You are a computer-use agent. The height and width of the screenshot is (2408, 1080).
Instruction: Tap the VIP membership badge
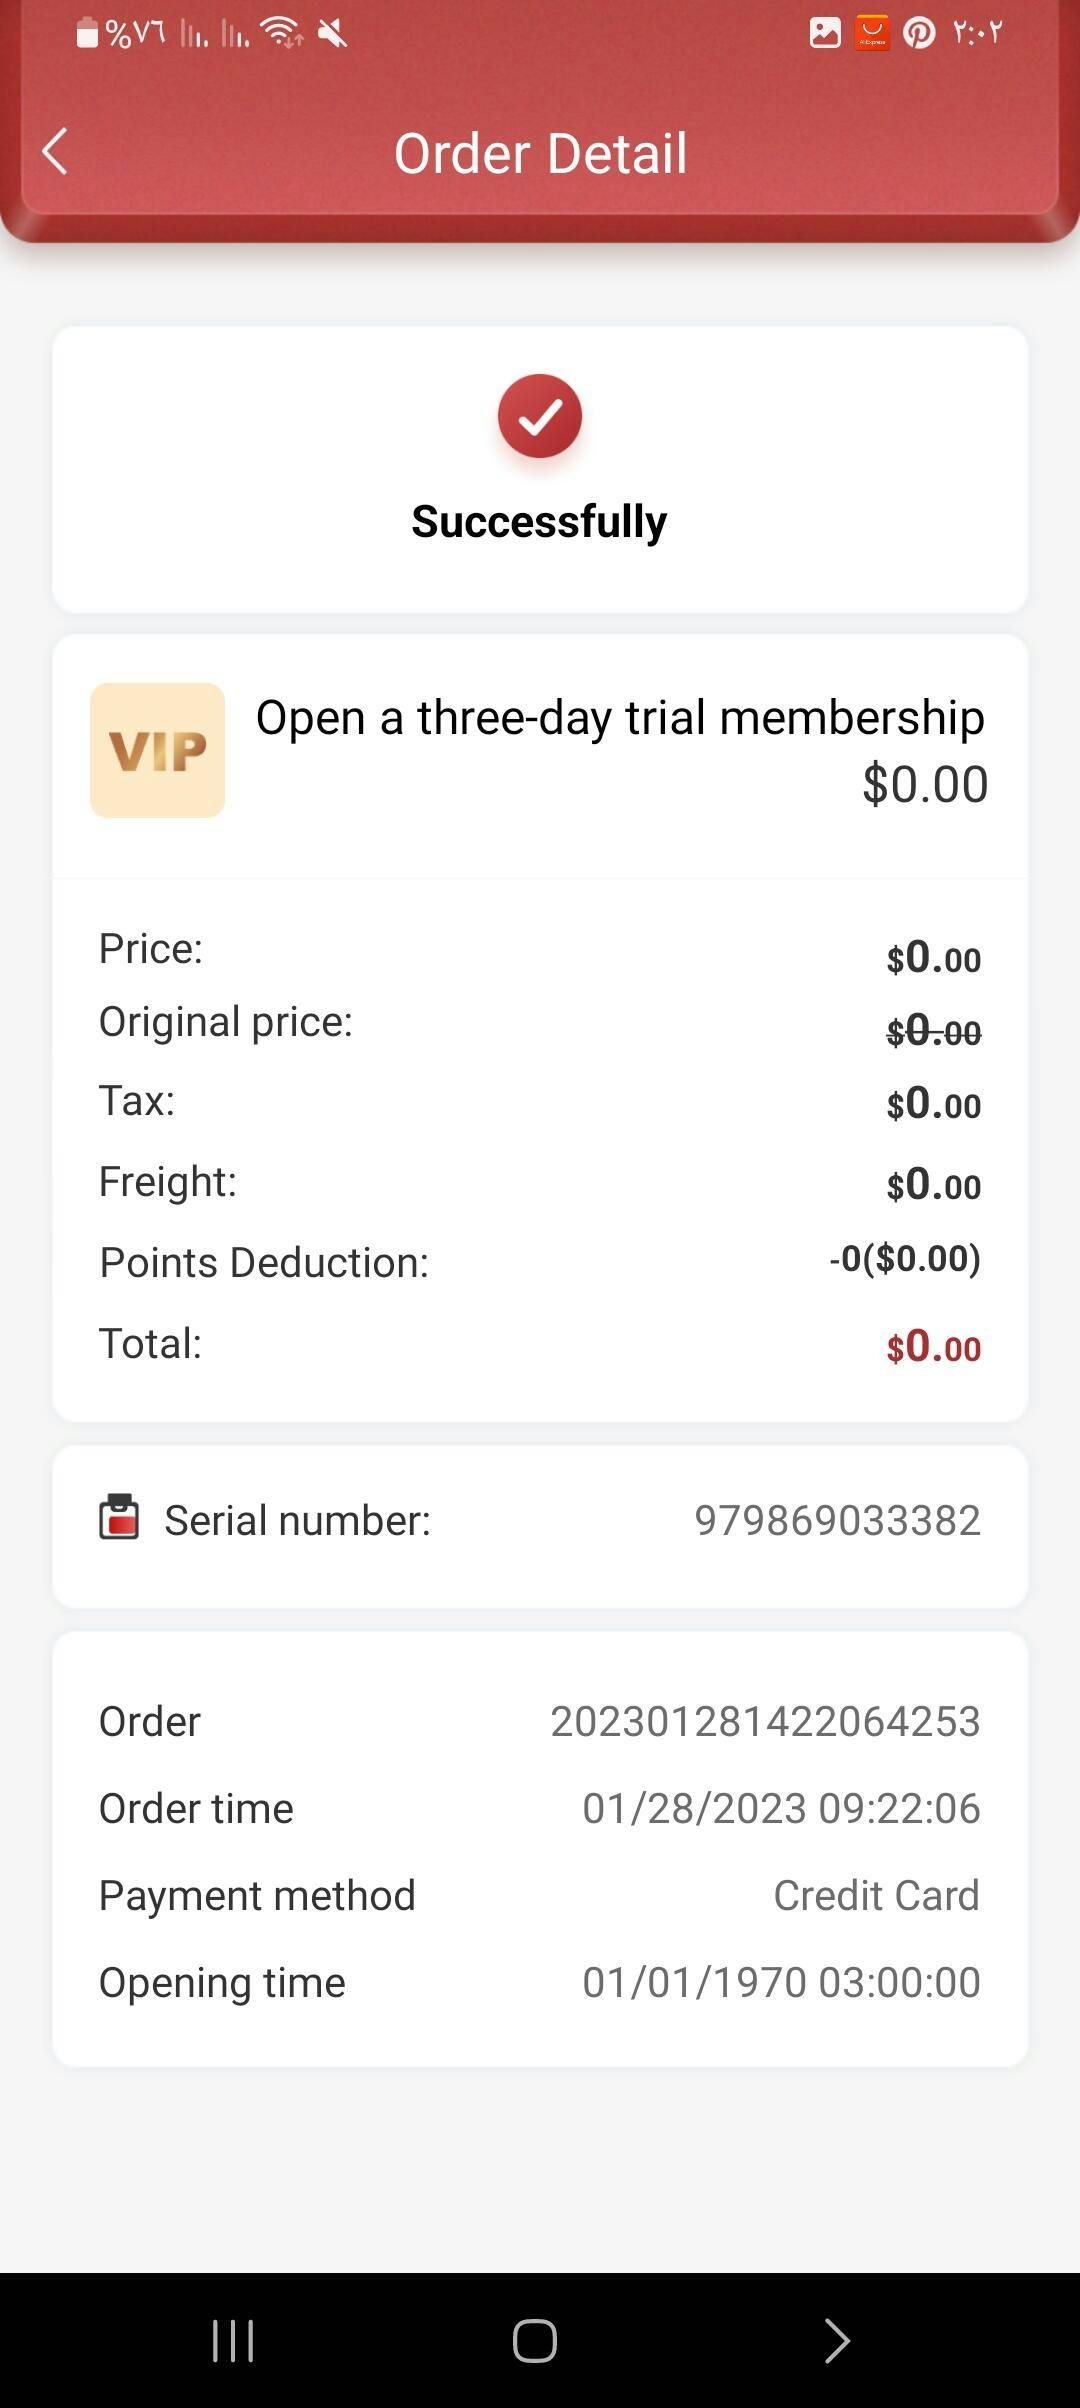coord(158,750)
